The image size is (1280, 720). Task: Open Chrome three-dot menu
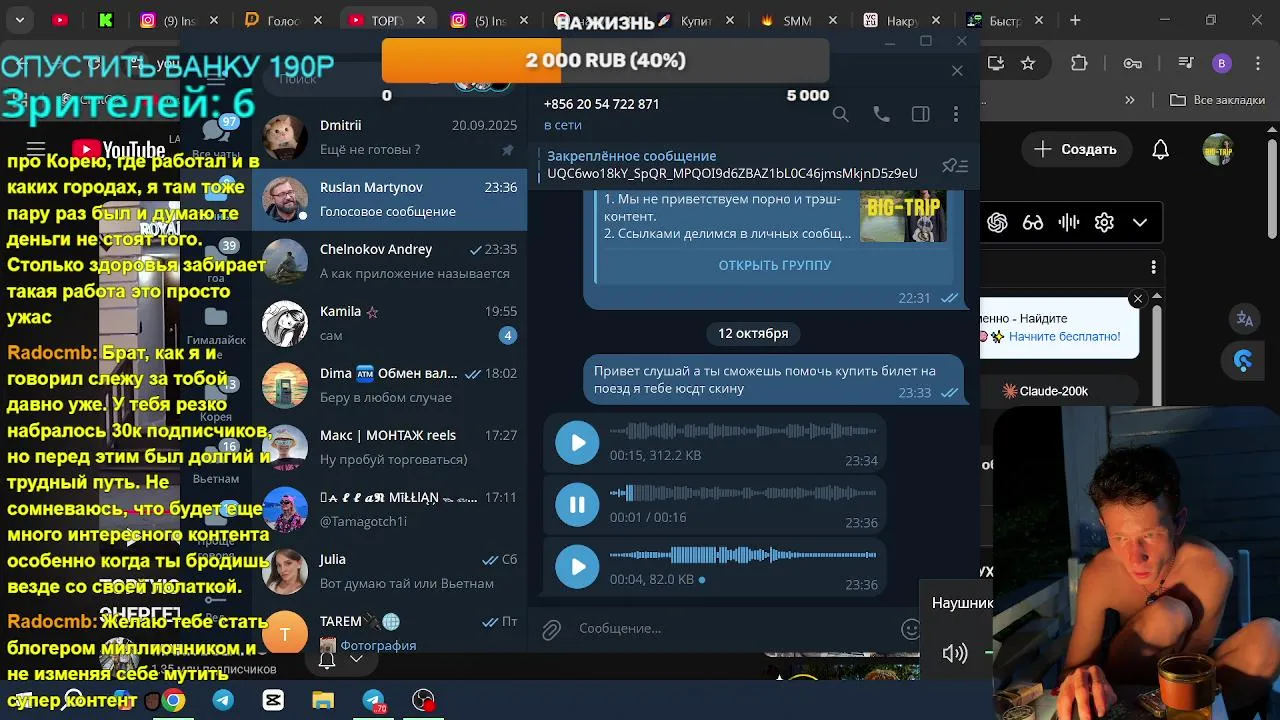click(1258, 63)
